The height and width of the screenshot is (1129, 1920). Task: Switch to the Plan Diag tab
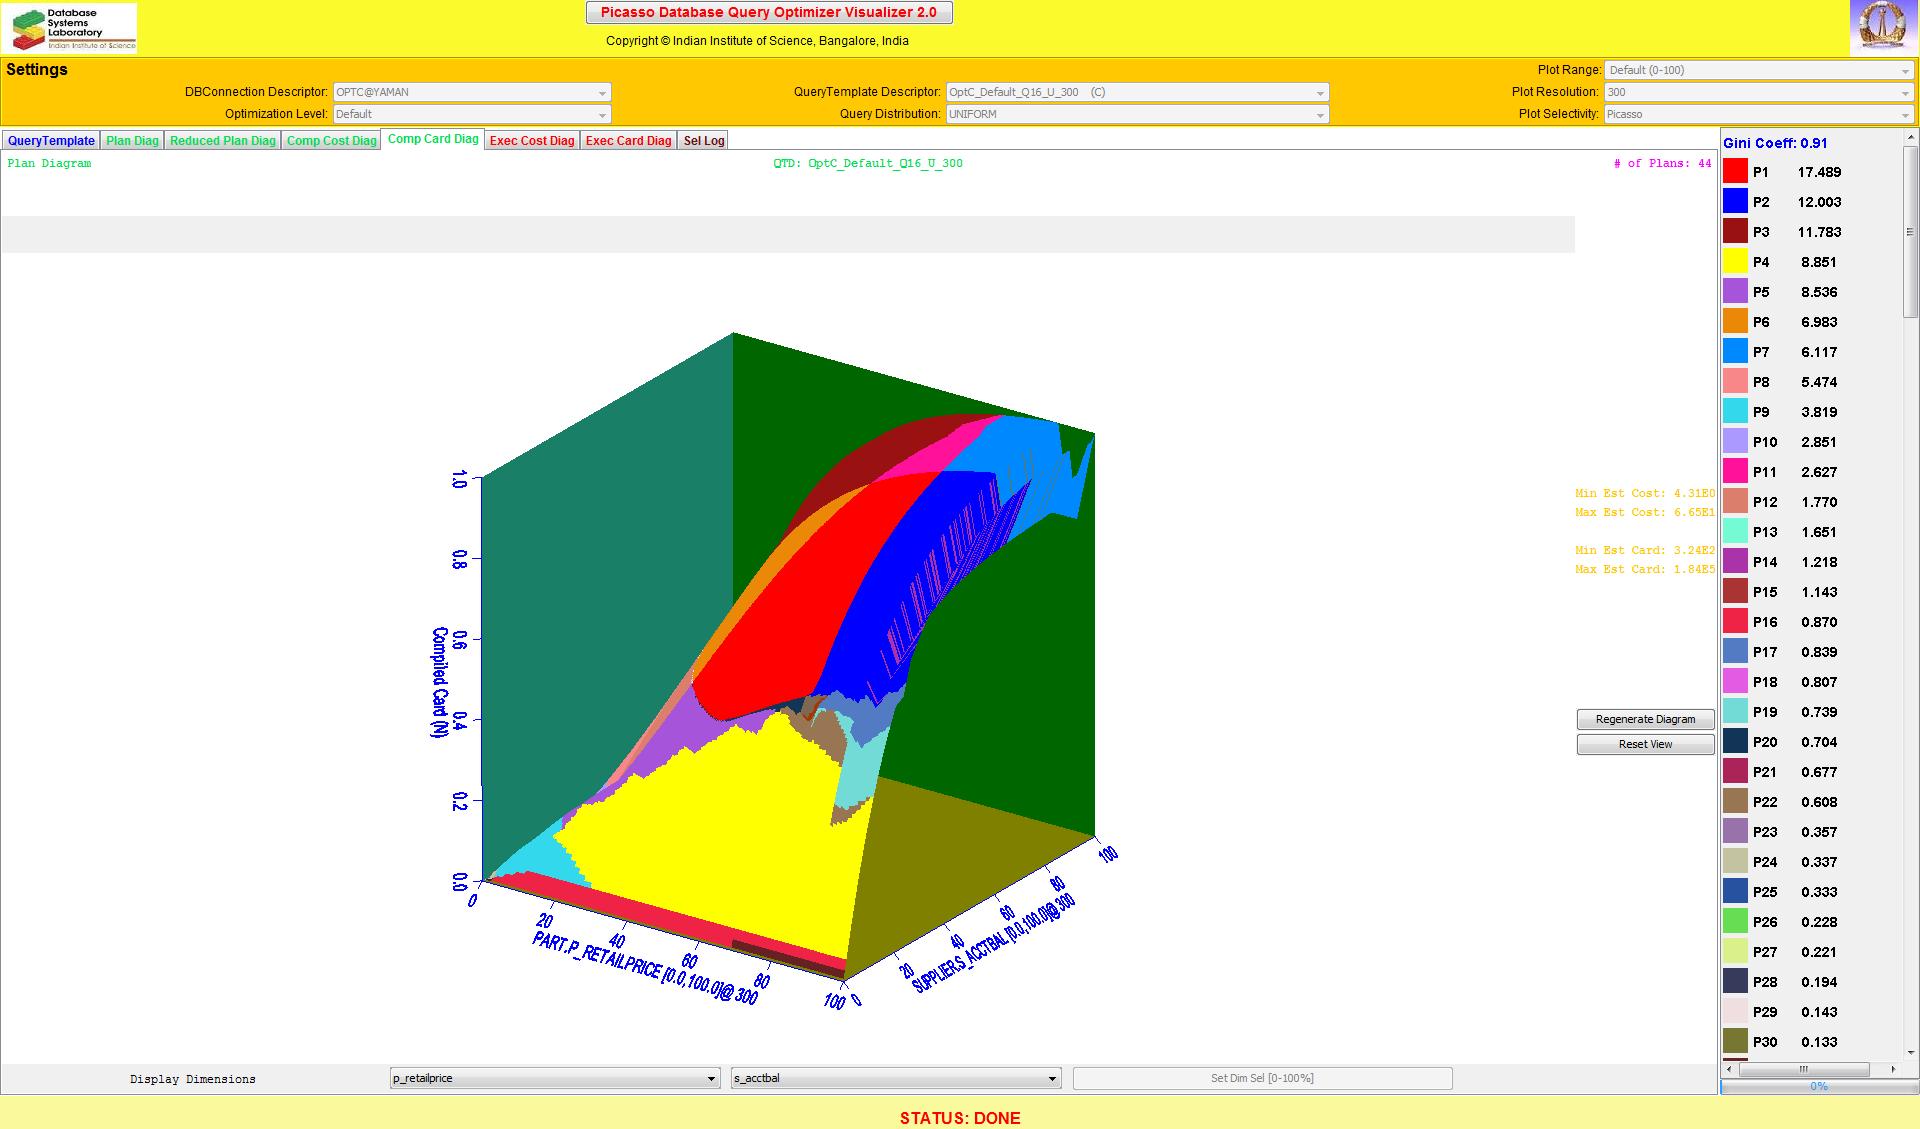pos(132,141)
